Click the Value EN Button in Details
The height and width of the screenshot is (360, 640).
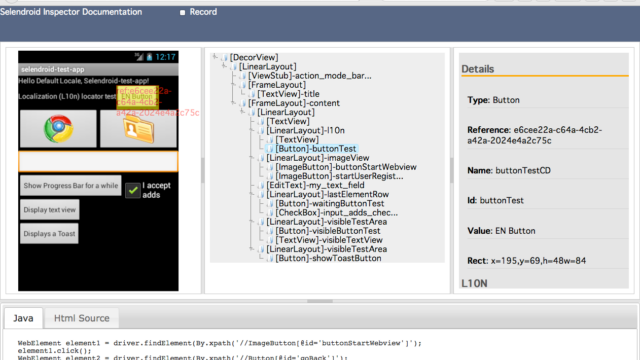pos(515,231)
